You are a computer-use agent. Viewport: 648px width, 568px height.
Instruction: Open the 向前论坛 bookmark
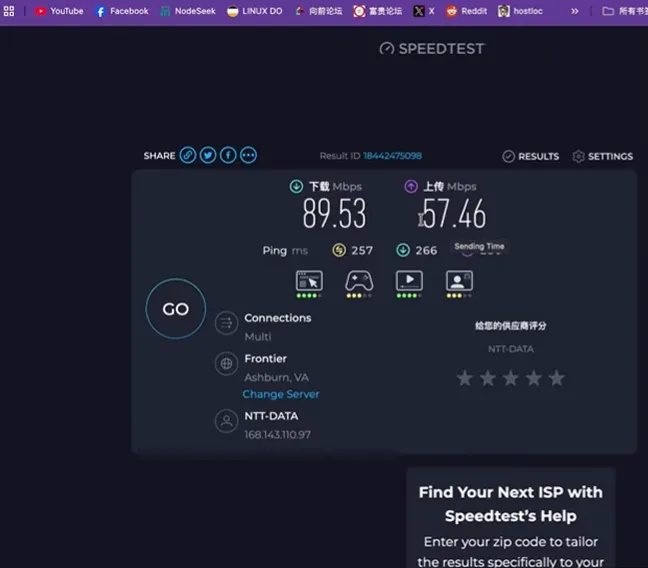pos(318,11)
